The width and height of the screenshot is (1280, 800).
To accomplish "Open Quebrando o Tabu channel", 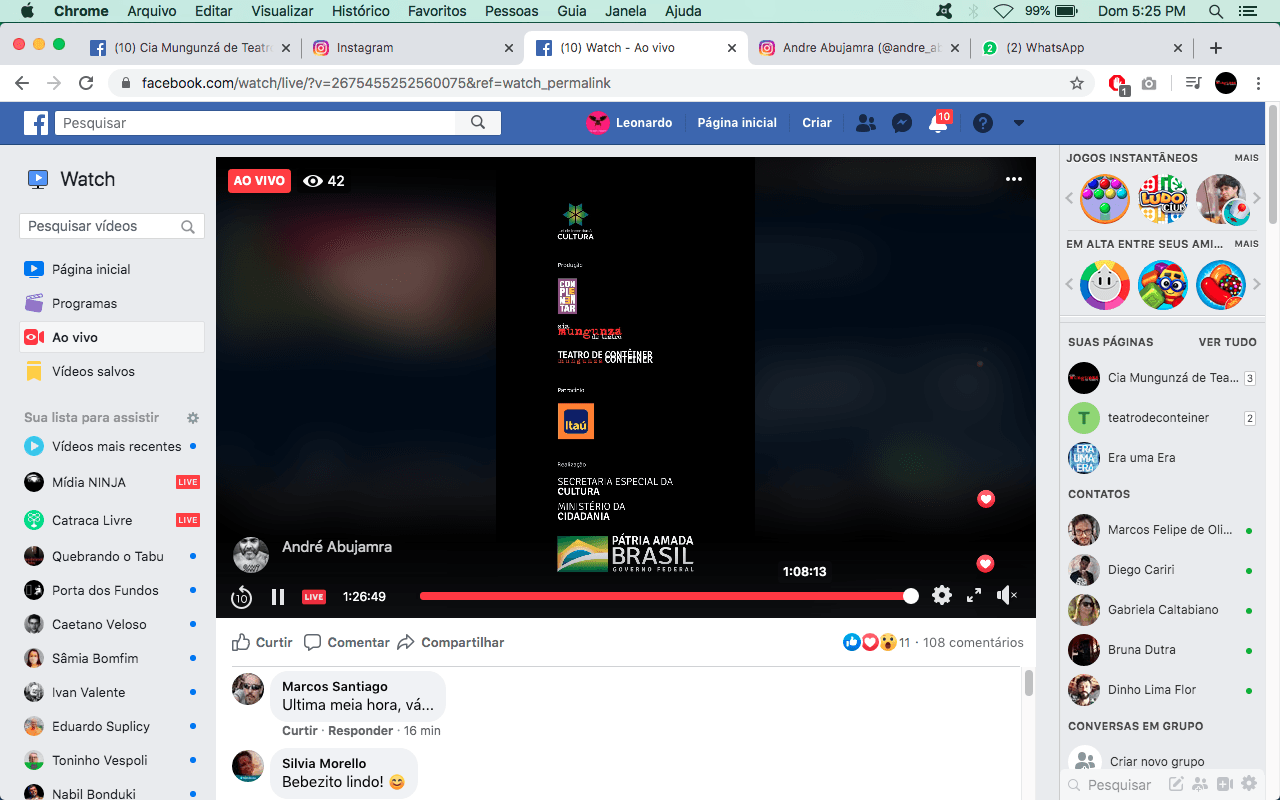I will click(x=112, y=556).
